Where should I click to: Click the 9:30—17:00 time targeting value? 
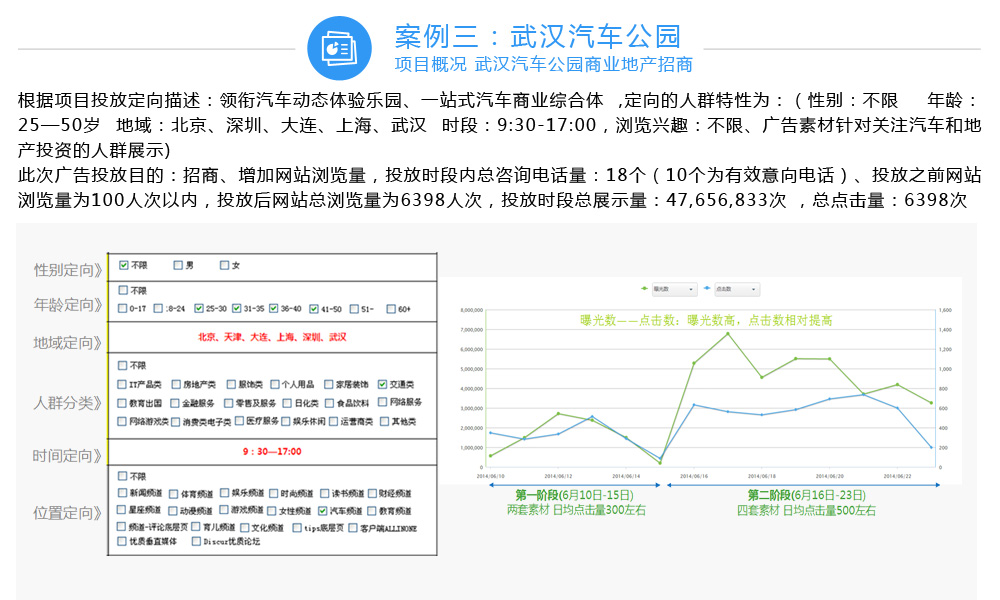[x=272, y=451]
